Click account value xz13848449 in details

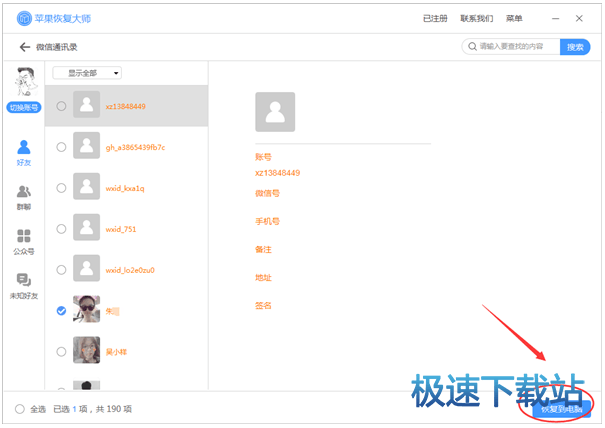[x=278, y=173]
